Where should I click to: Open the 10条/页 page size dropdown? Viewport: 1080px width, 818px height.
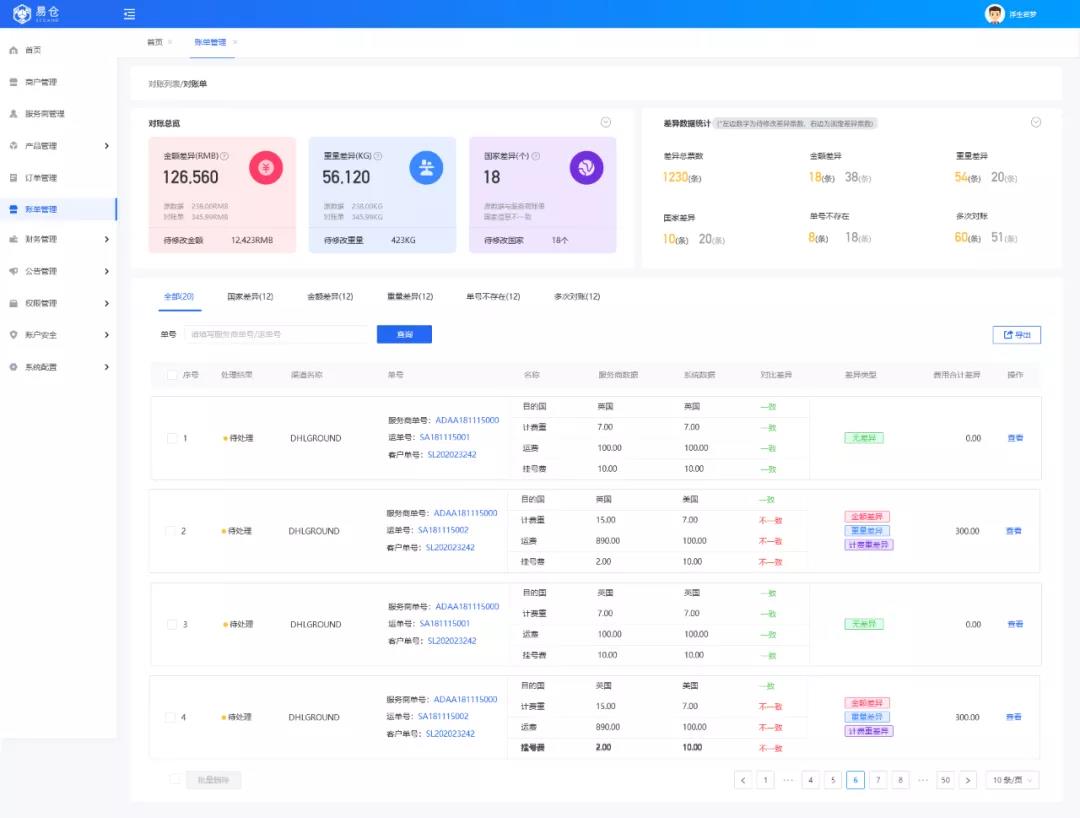(x=1012, y=780)
